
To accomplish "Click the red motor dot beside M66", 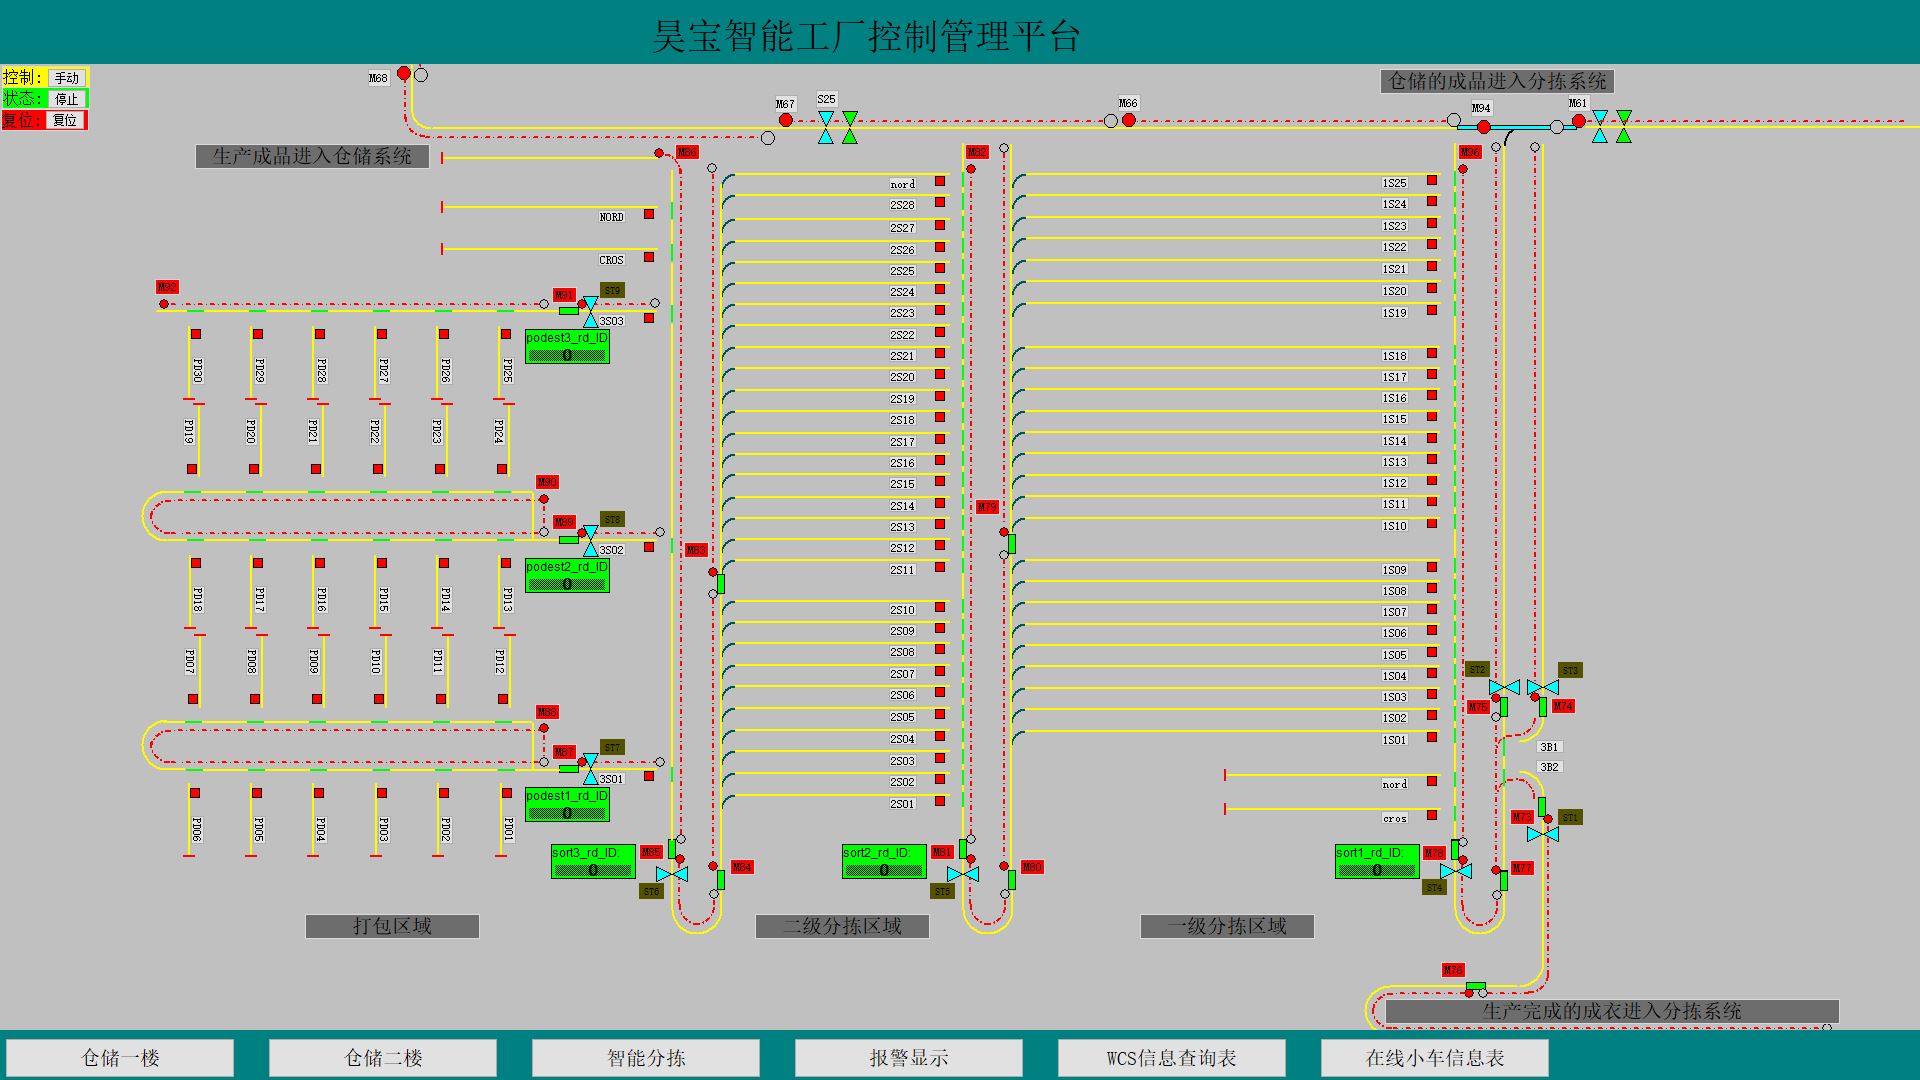I will click(x=1129, y=120).
